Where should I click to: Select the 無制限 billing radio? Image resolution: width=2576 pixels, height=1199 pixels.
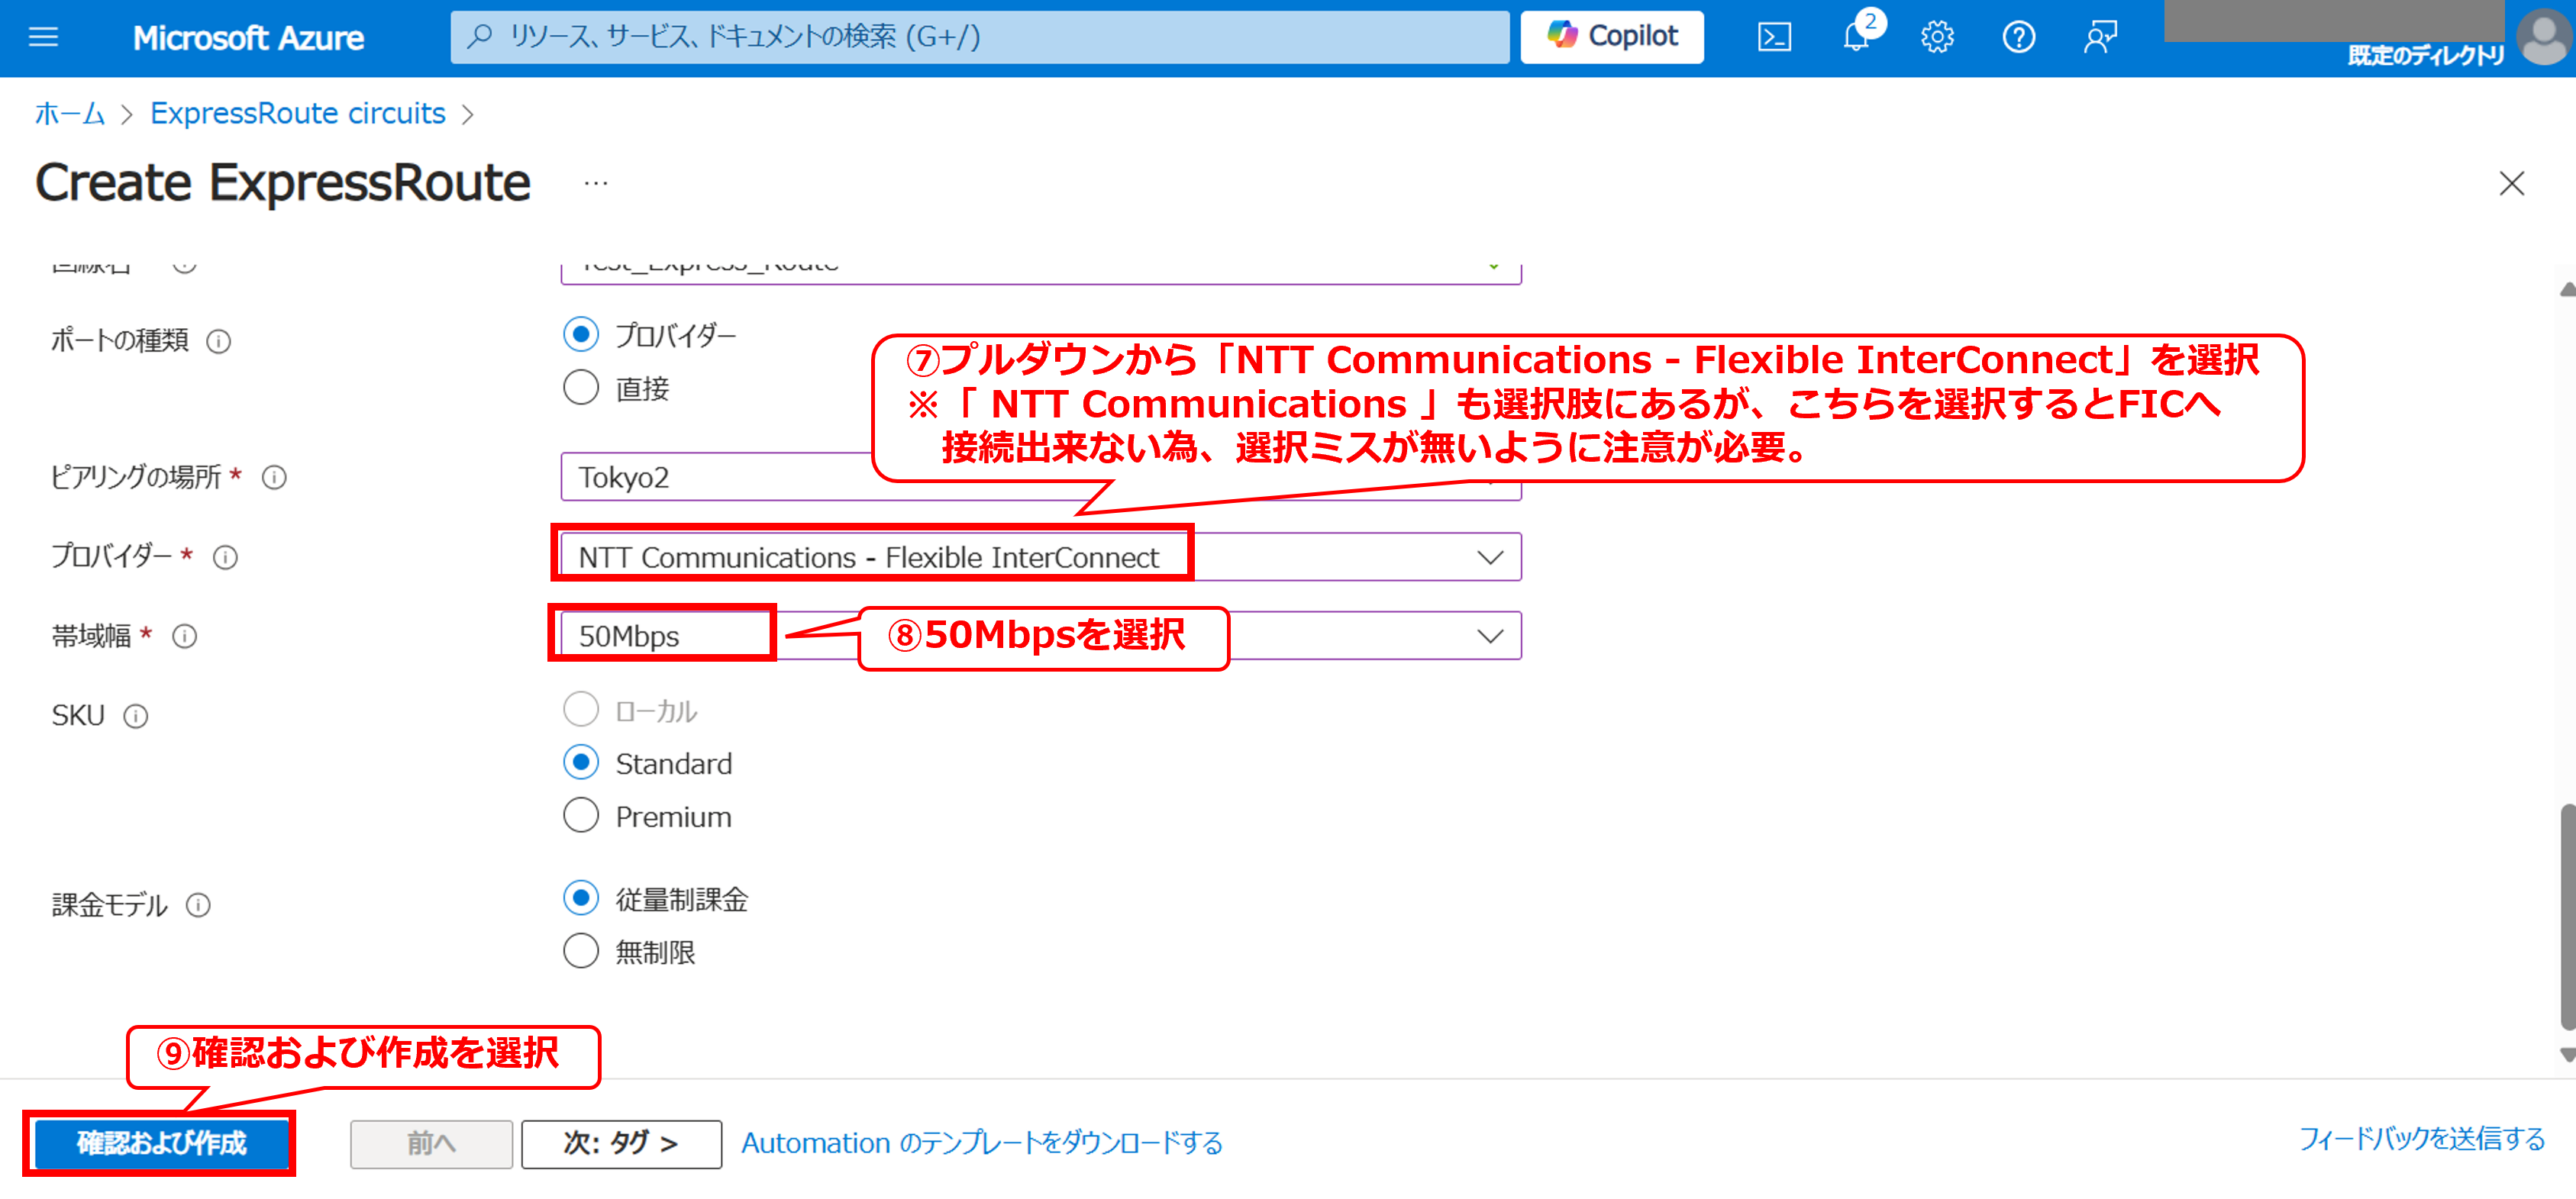coord(581,950)
